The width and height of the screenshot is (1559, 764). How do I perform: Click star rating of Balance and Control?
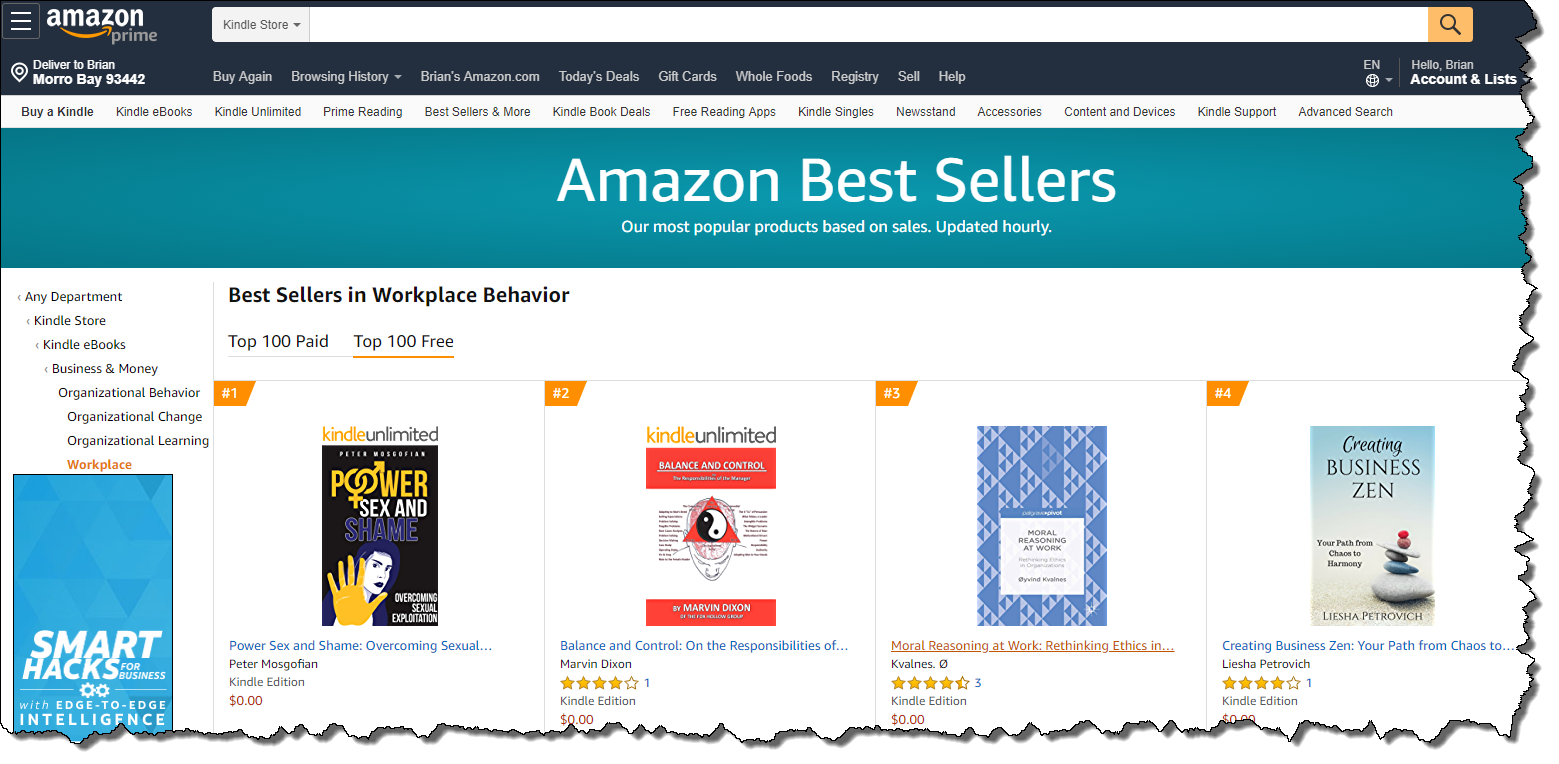point(599,683)
